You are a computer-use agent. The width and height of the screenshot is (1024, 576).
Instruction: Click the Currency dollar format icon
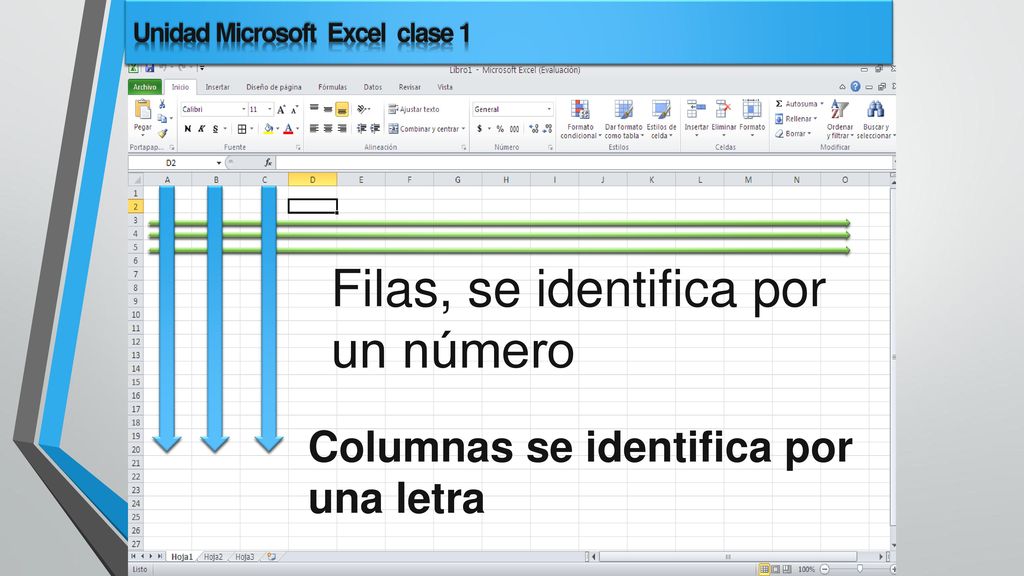point(479,129)
